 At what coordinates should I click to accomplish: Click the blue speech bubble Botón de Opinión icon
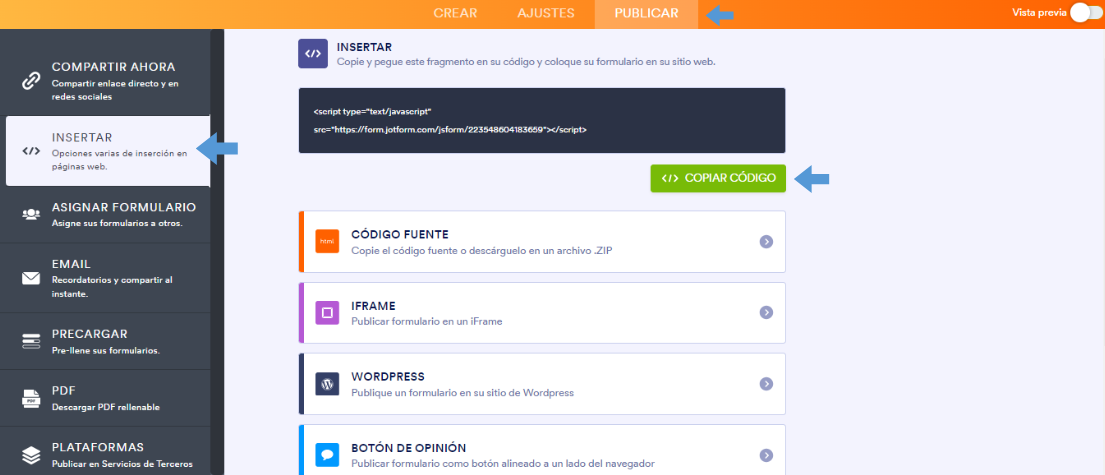[x=327, y=455]
